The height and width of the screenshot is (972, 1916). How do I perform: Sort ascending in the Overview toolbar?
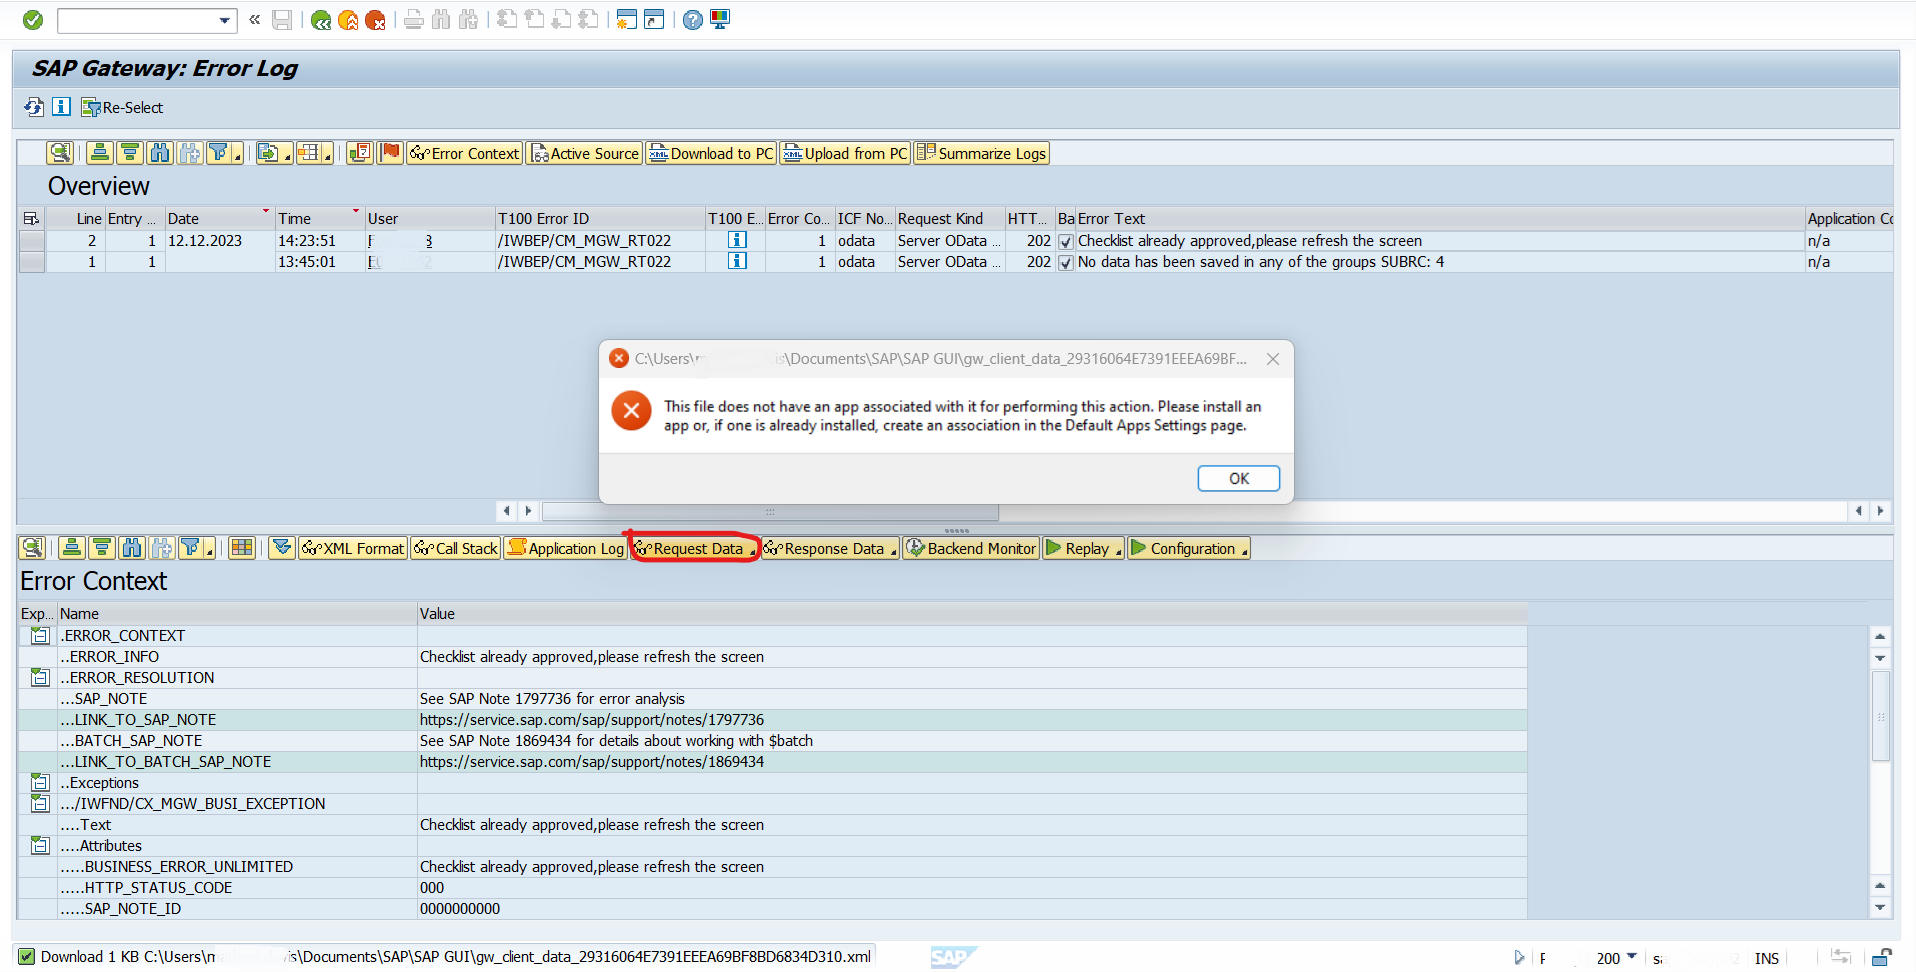[x=99, y=153]
